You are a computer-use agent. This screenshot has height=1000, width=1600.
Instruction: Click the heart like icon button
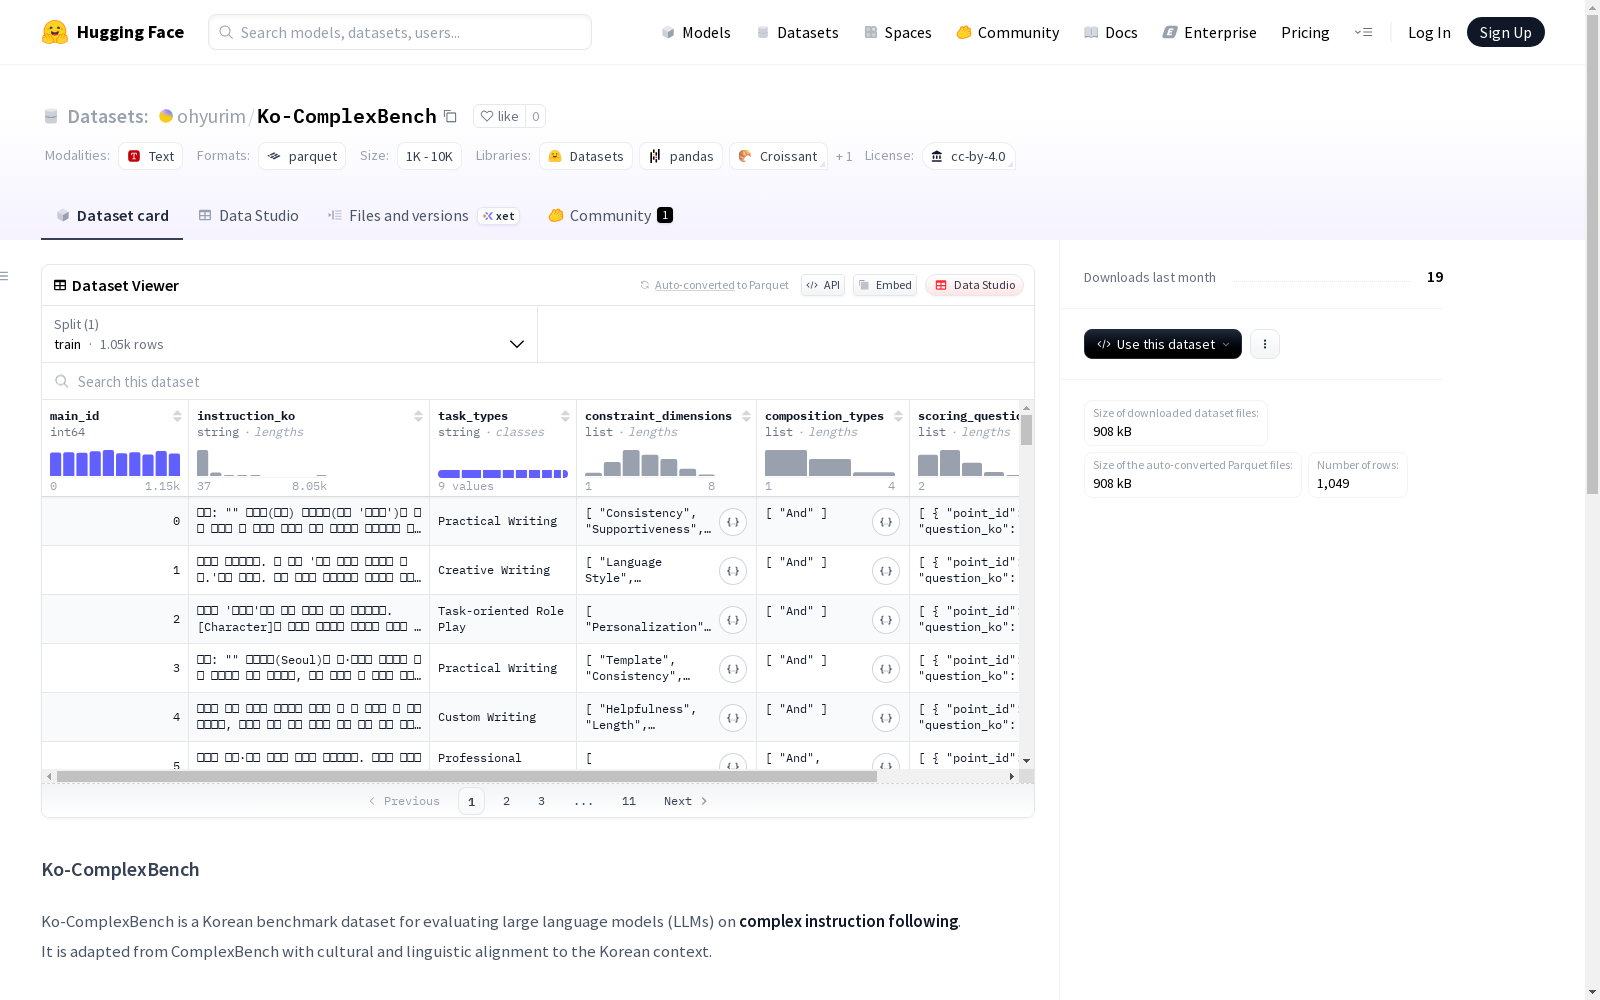pyautogui.click(x=499, y=116)
